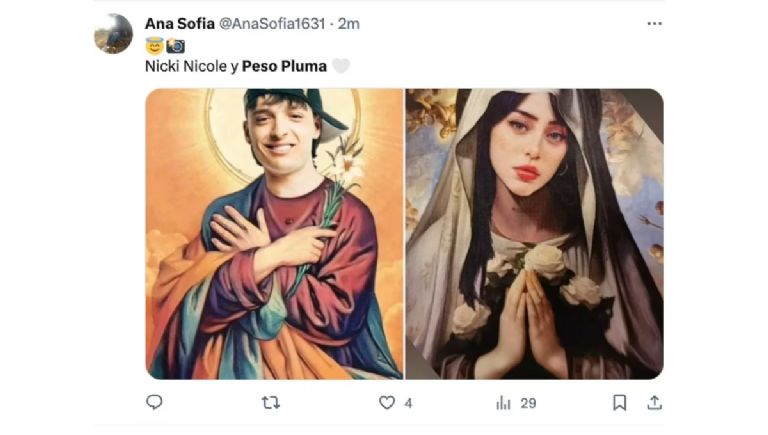The height and width of the screenshot is (435, 768).
Task: Open the reply speech bubble icon
Action: click(x=154, y=402)
